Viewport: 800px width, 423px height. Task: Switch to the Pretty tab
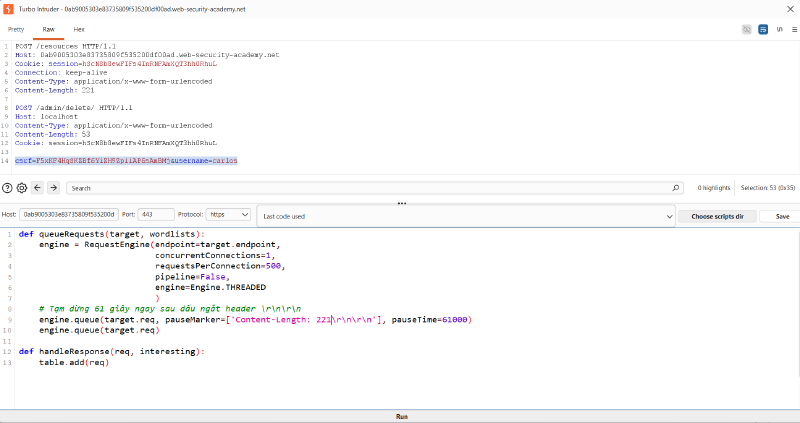pyautogui.click(x=16, y=30)
